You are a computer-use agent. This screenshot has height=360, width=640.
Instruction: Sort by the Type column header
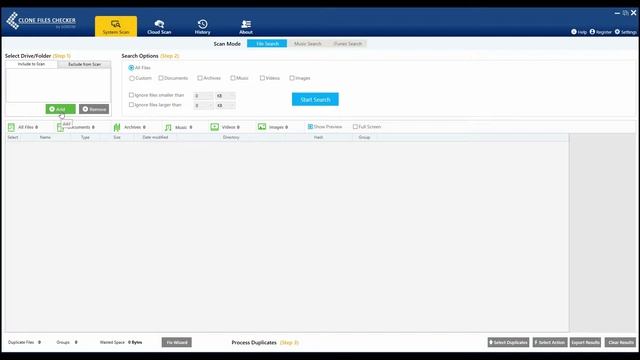(85, 138)
